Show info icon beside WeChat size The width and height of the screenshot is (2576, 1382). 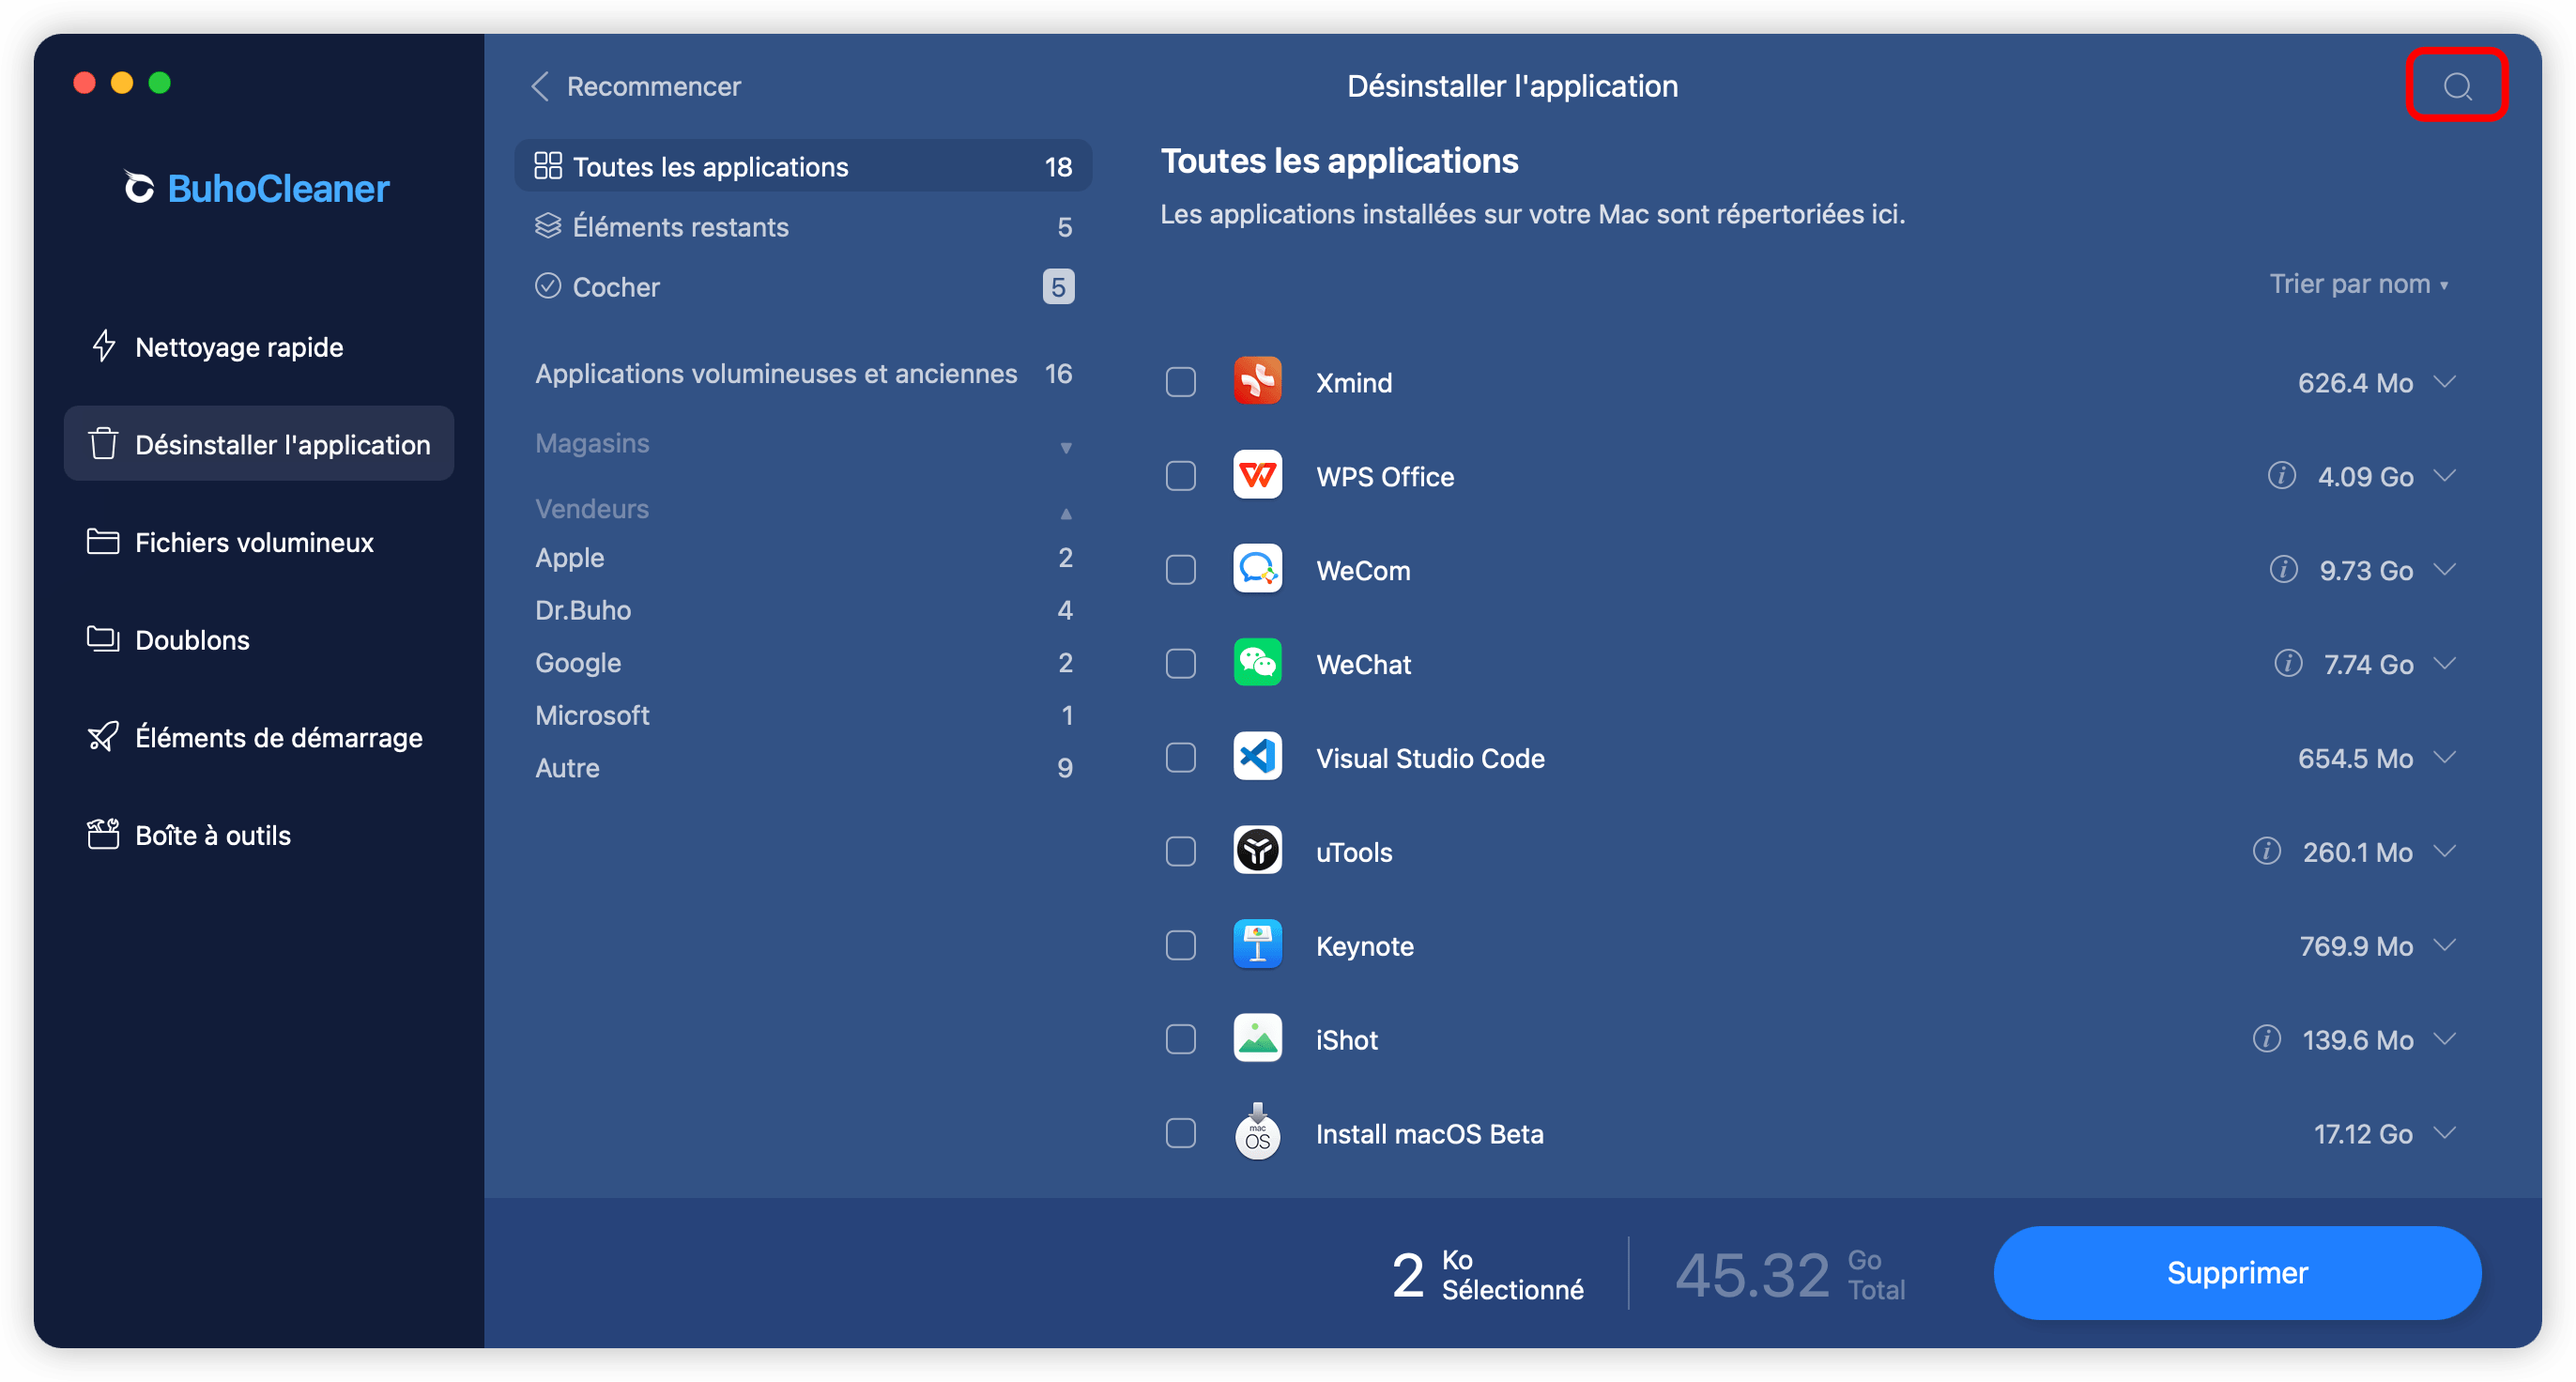pos(2288,663)
